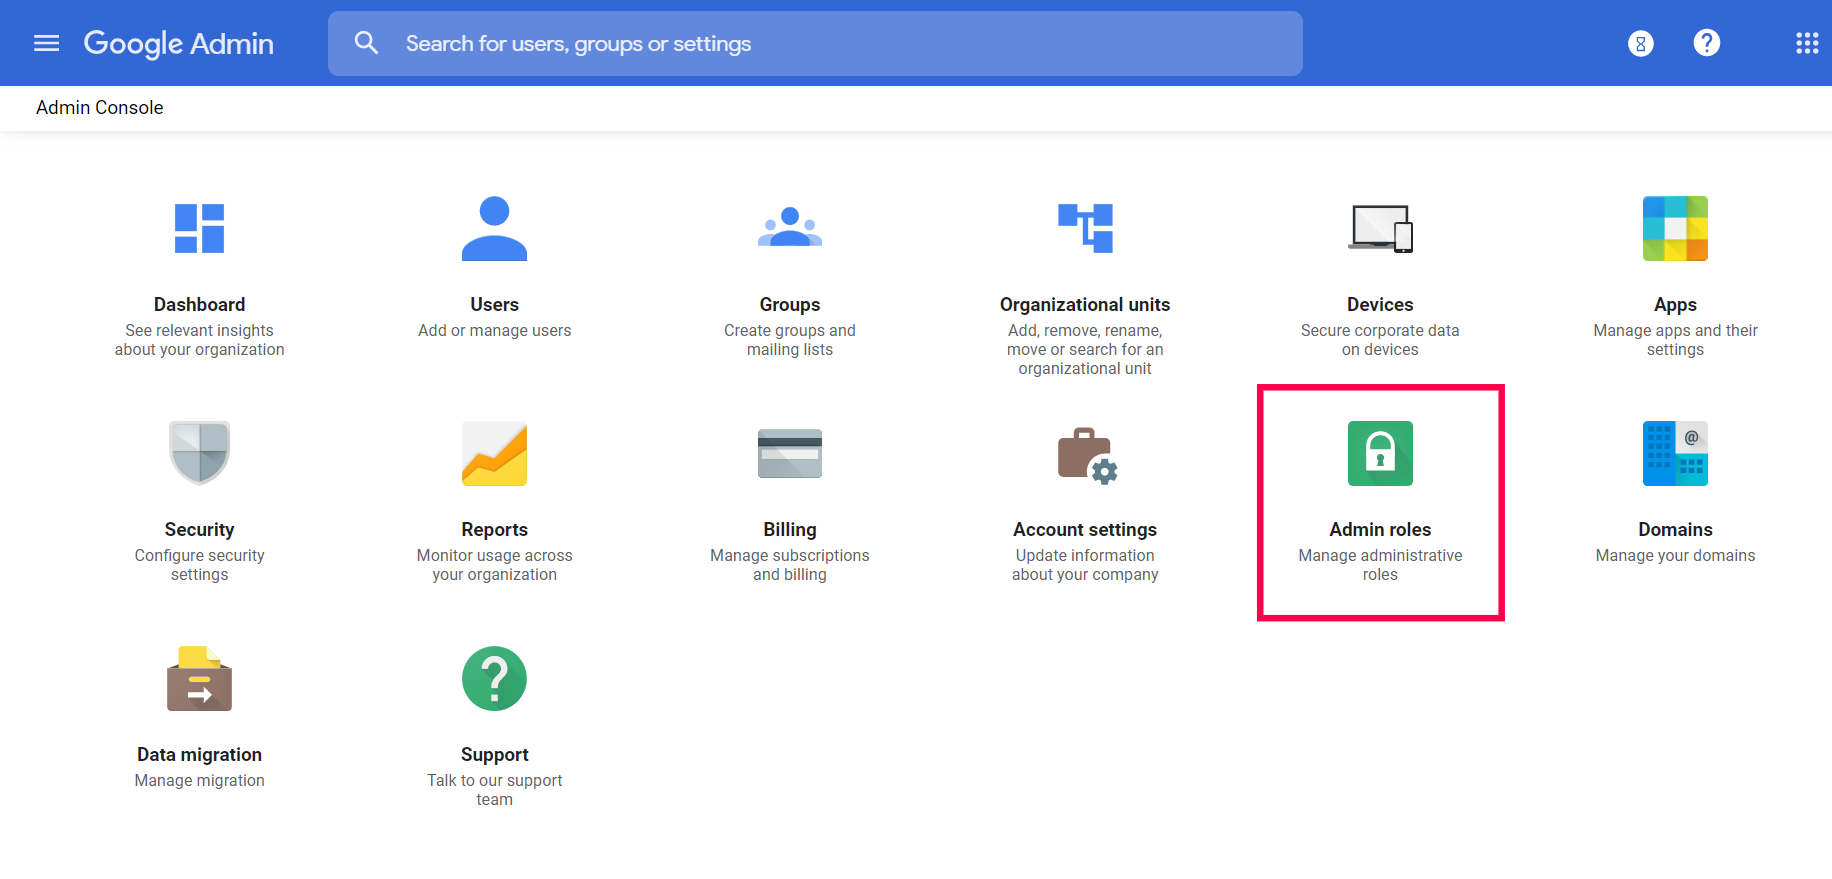Open the green Admin roles lock icon
Screen dimensions: 1832x879
tap(1381, 454)
